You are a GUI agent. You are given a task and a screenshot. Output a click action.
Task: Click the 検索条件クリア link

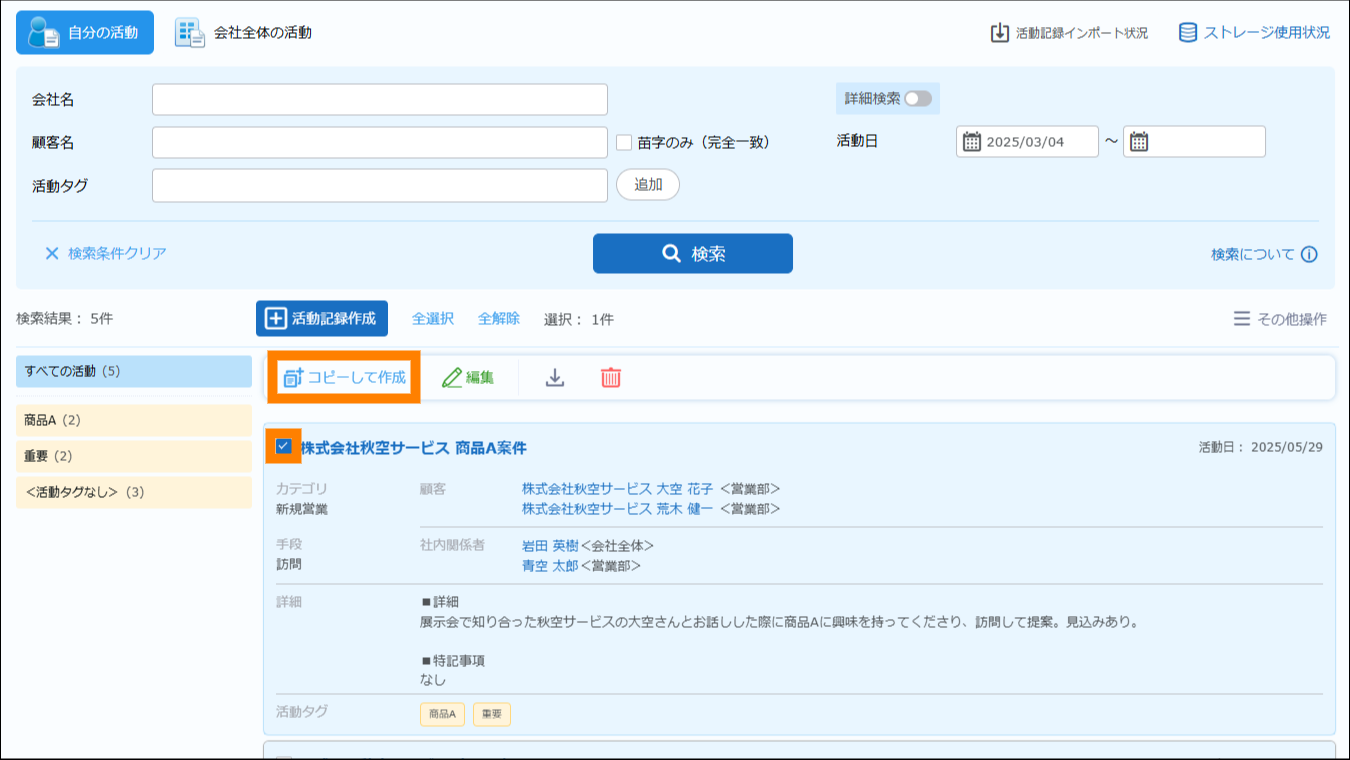click(x=105, y=254)
